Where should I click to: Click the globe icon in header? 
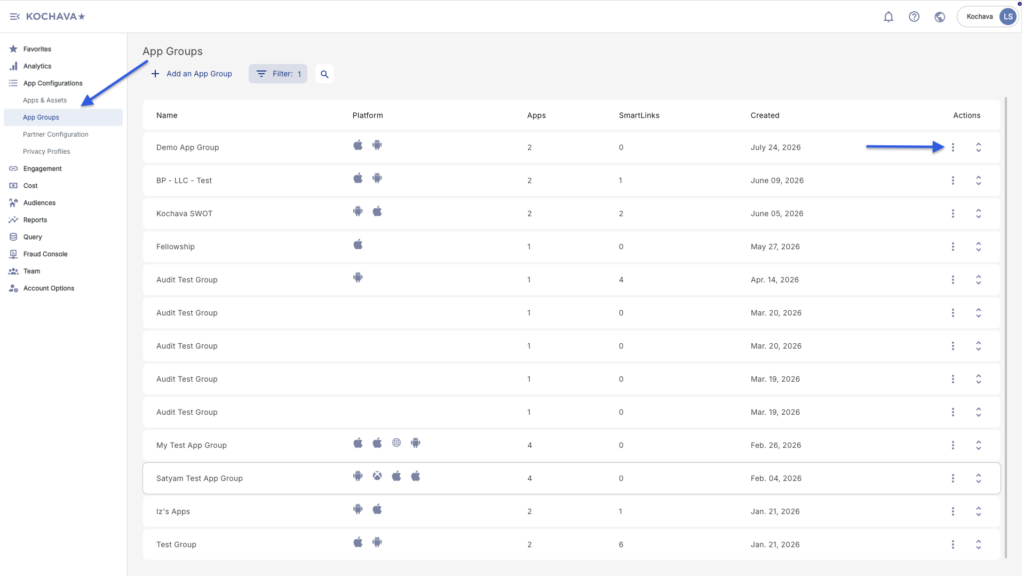tap(939, 17)
